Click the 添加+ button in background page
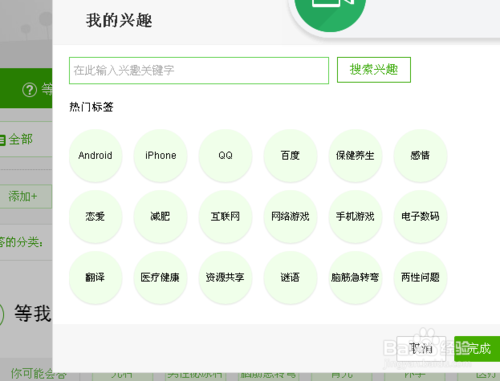 (x=25, y=196)
